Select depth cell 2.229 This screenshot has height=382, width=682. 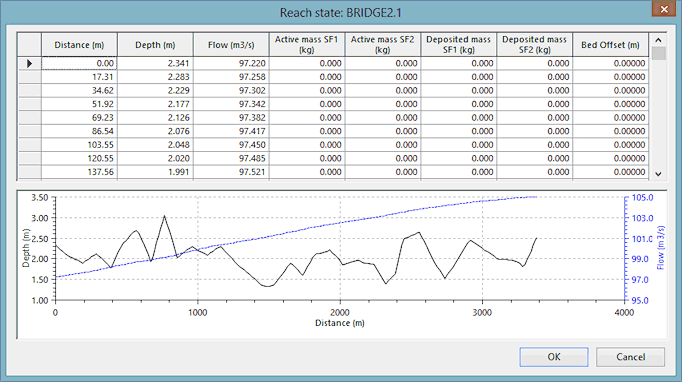pos(155,90)
